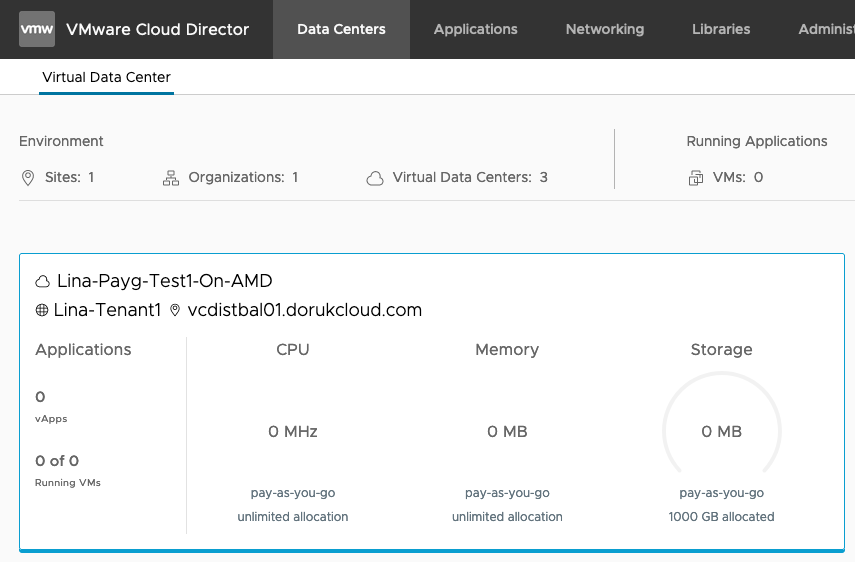Viewport: 855px width, 562px height.
Task: Click the Memory 0 MB value
Action: click(507, 432)
